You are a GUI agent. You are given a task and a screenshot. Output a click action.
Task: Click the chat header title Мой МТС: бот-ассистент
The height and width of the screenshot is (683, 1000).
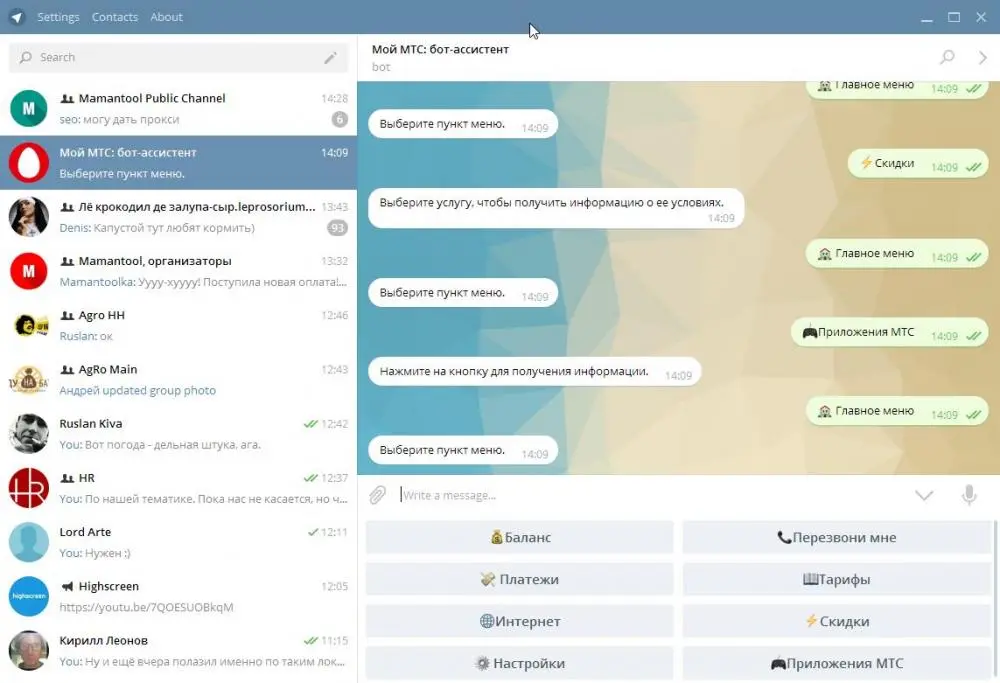(440, 49)
